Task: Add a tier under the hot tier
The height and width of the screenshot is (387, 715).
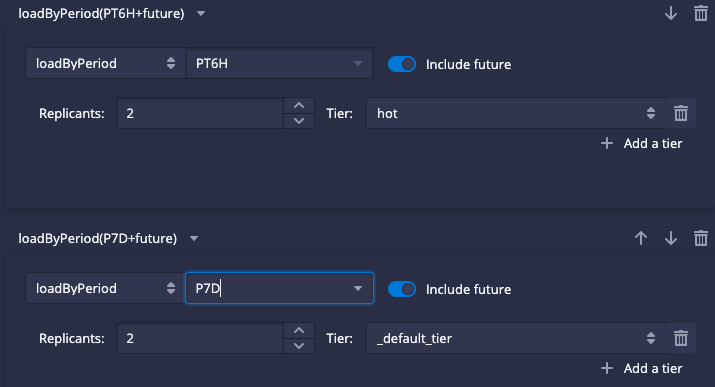Action: [642, 144]
